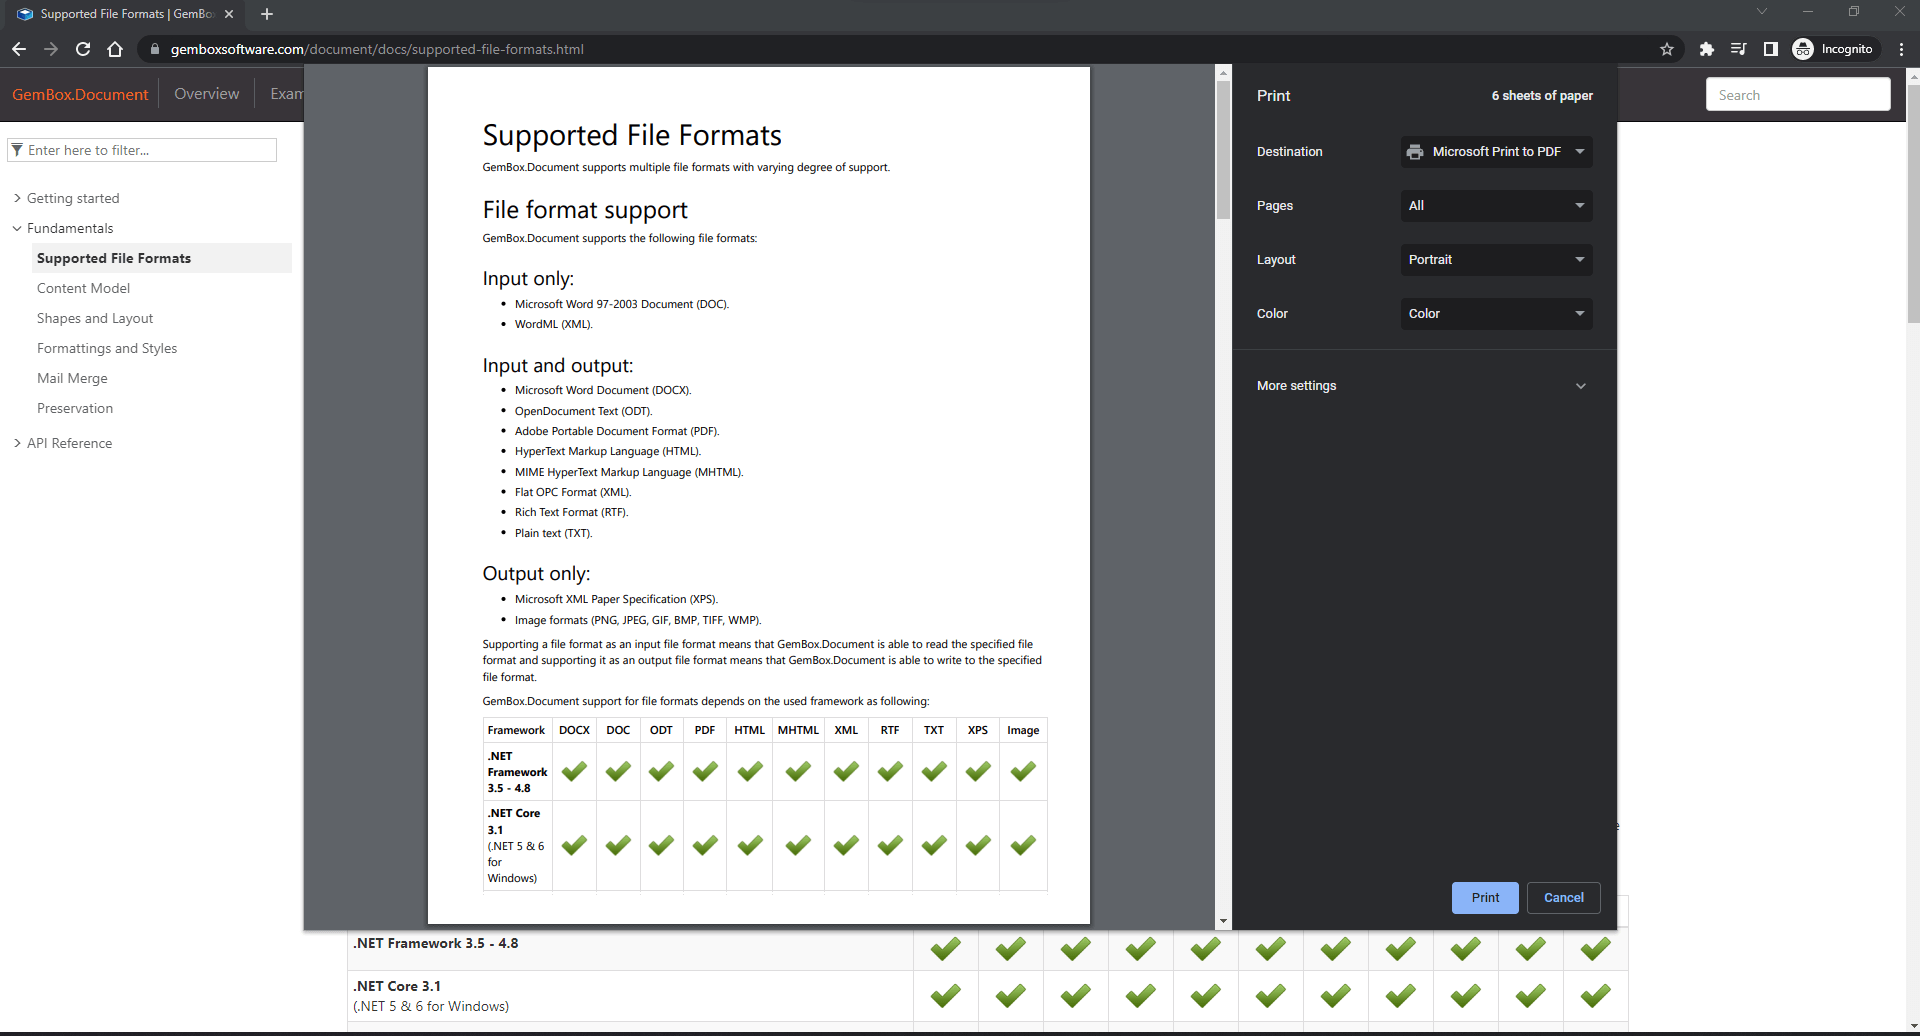Click the home icon in the browser toolbar

(115, 49)
